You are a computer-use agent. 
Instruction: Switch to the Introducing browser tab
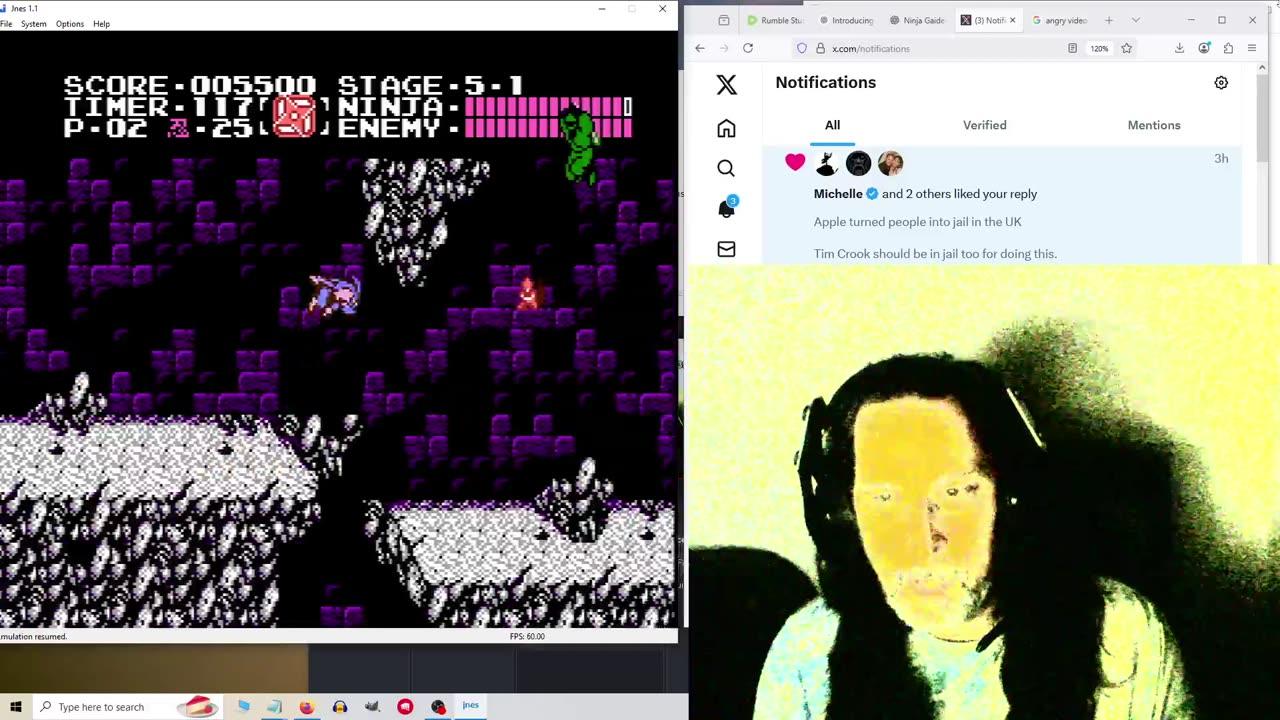pos(847,20)
